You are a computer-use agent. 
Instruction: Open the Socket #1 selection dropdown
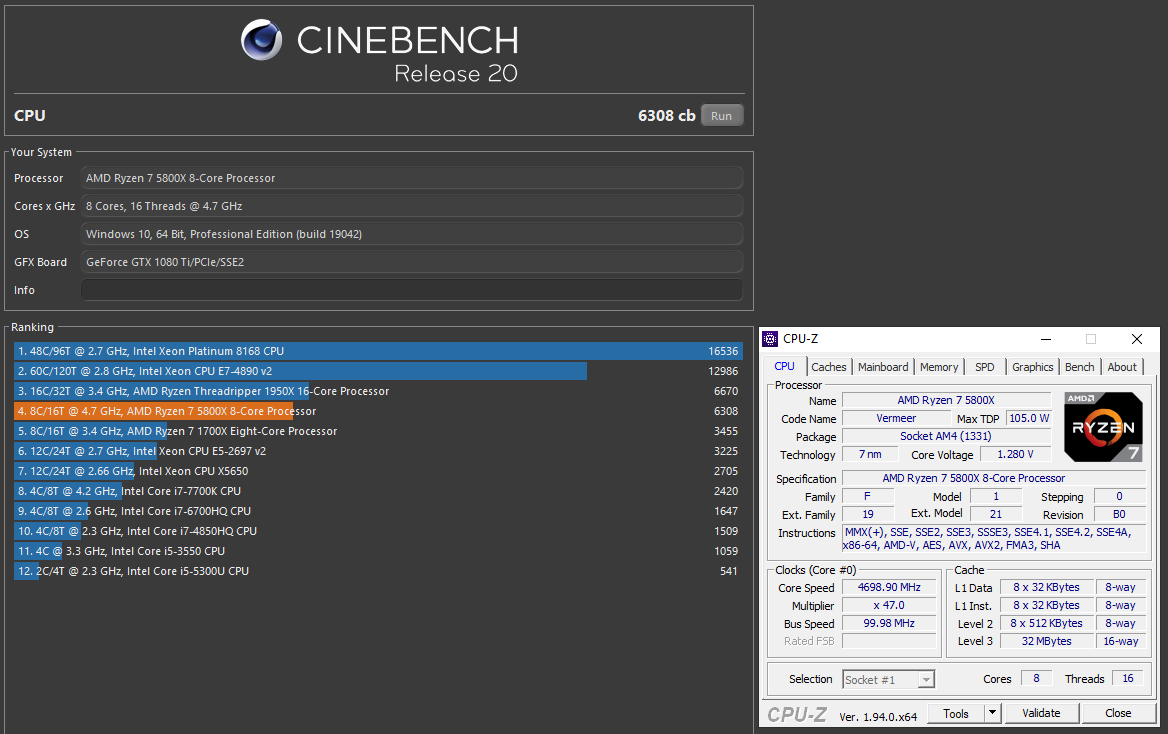pos(889,680)
